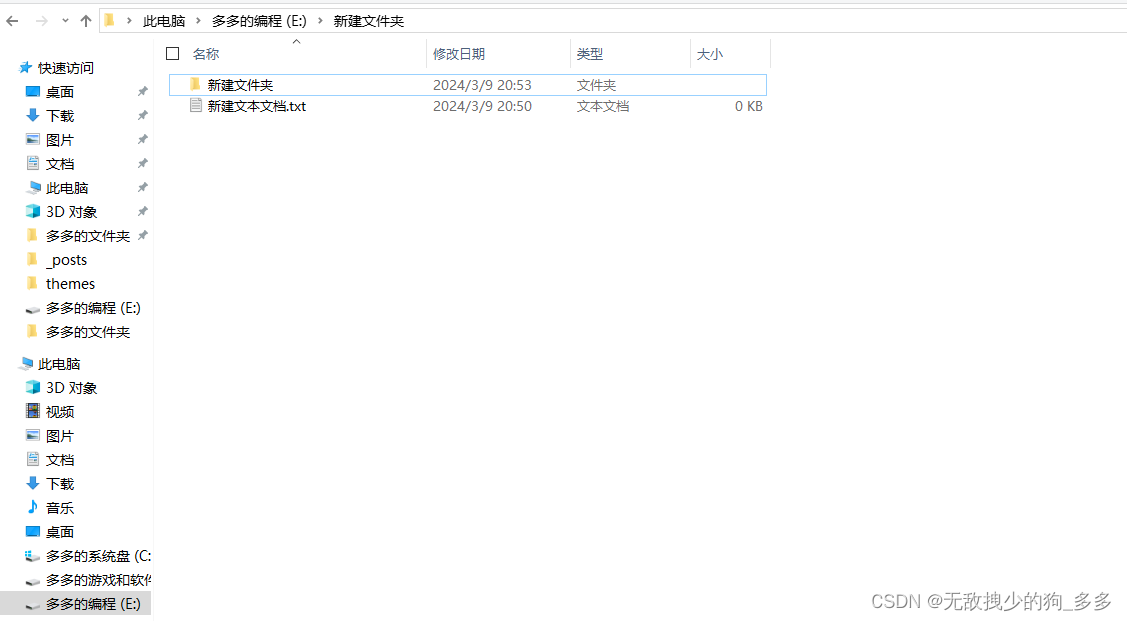The height and width of the screenshot is (621, 1127).
Task: Unpin 桌面 using its pin icon
Action: 143,91
